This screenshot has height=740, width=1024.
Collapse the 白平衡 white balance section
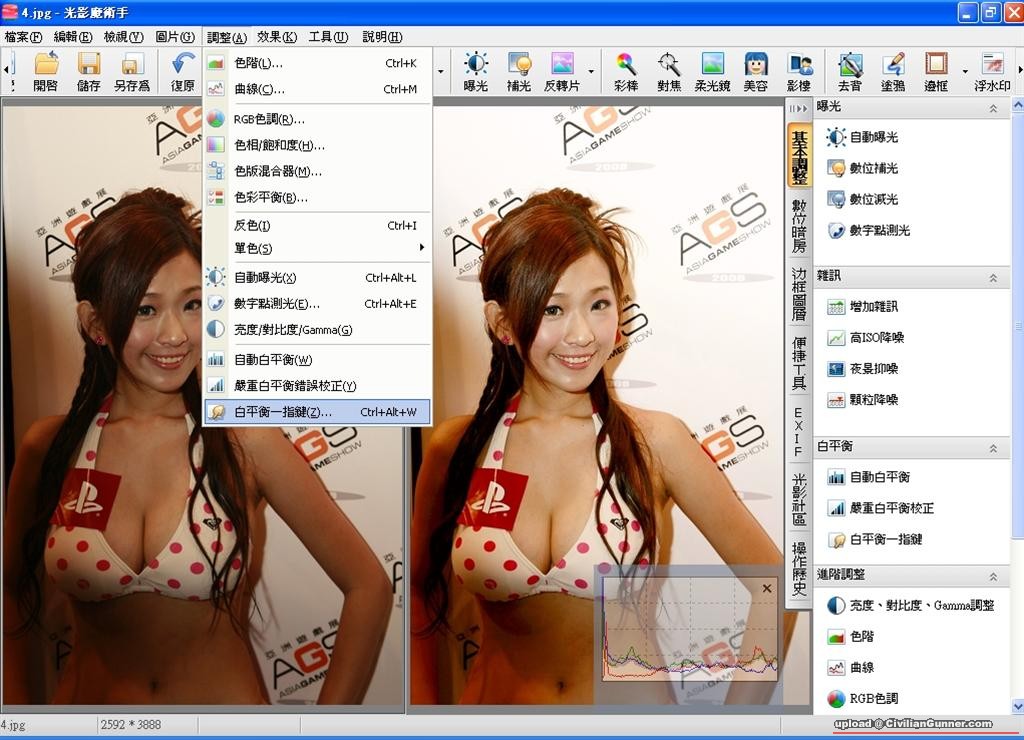pos(993,448)
